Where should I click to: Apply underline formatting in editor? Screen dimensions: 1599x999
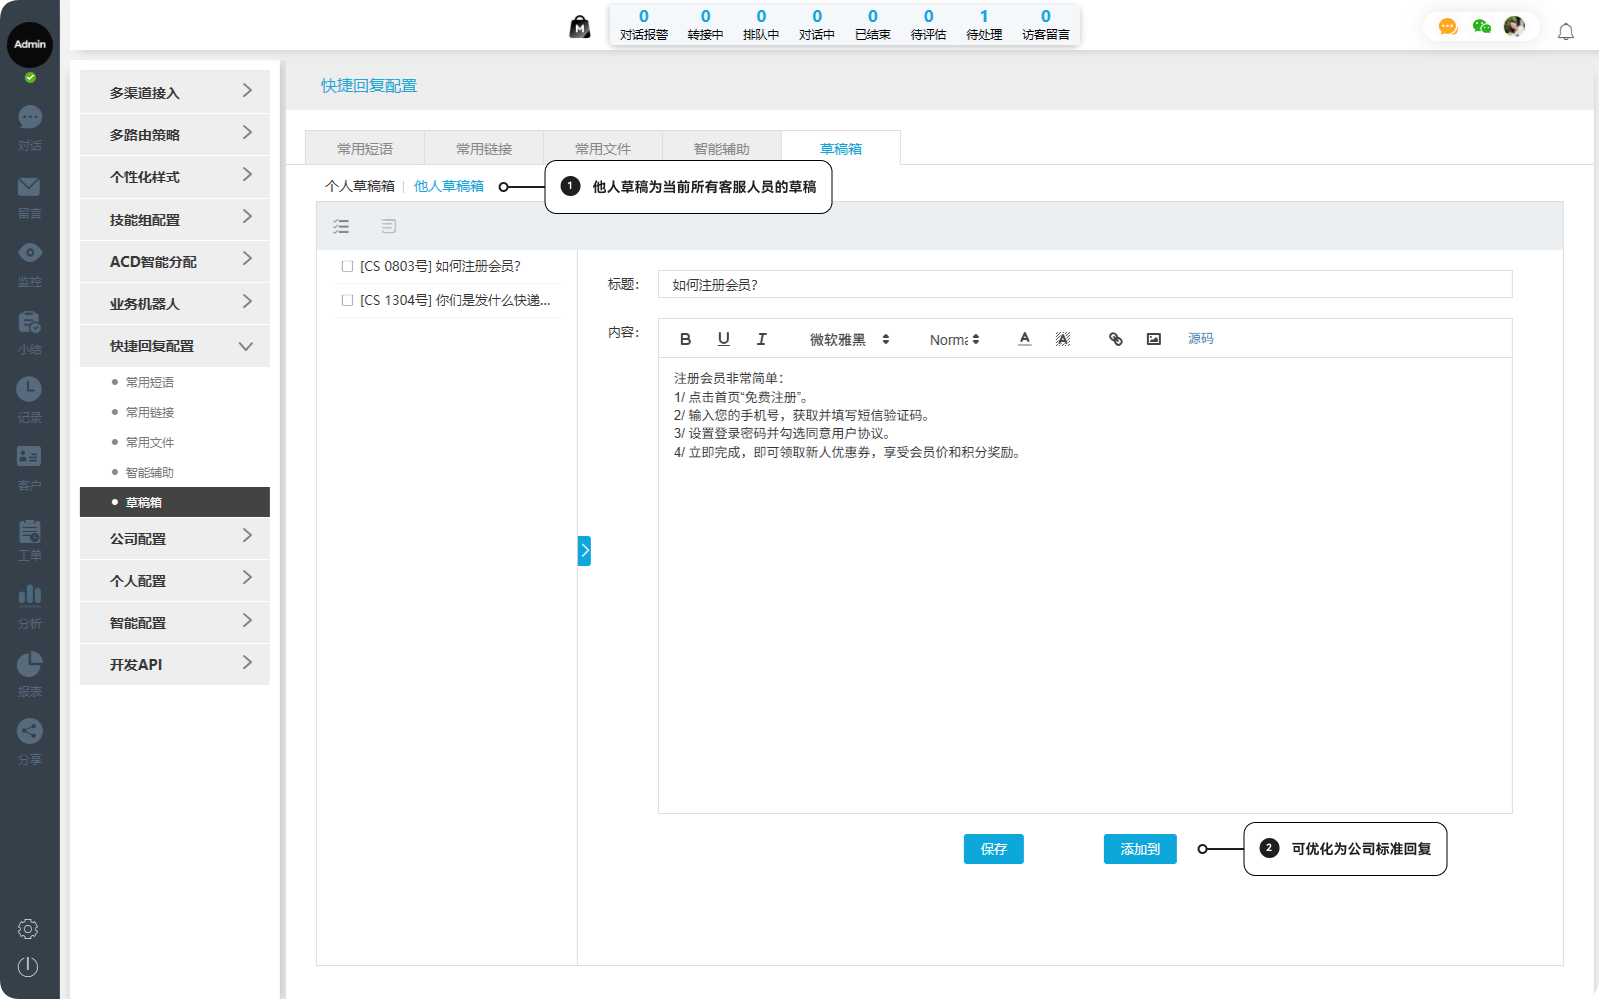pyautogui.click(x=724, y=339)
